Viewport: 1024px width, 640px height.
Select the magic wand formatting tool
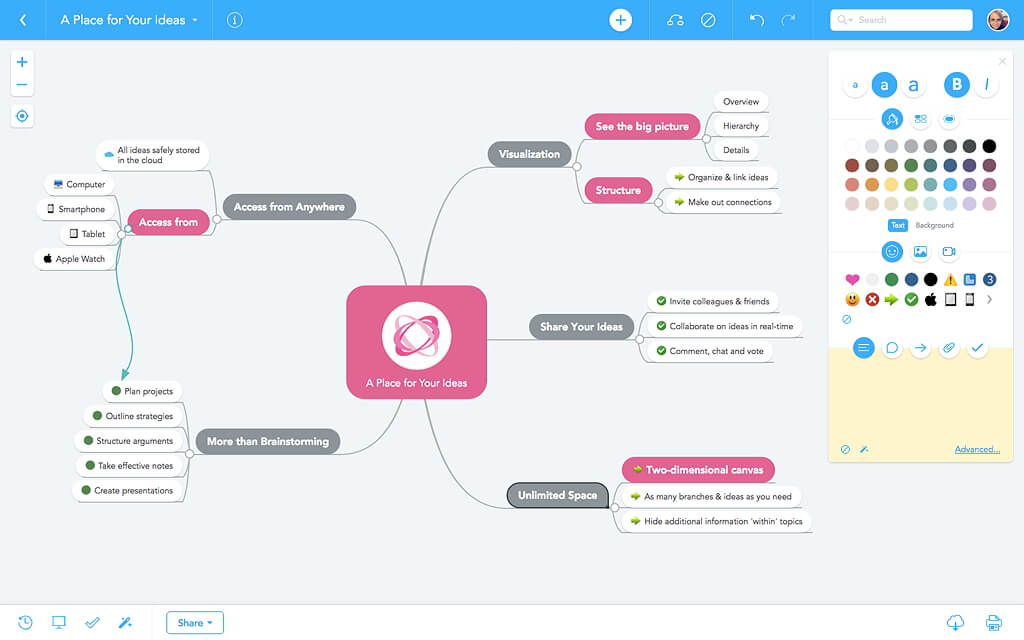[x=125, y=622]
